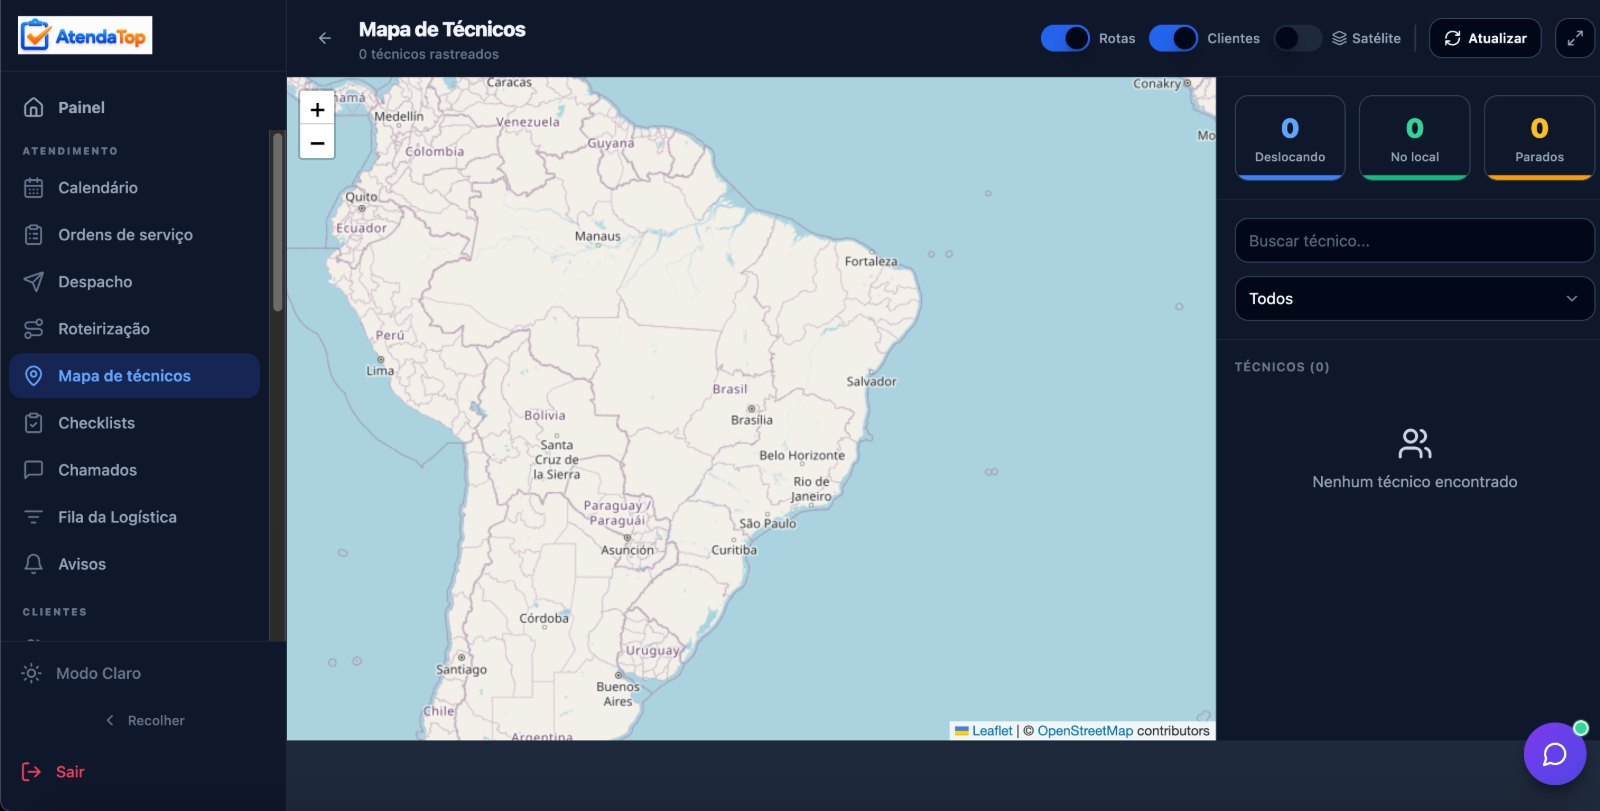Click the sidebar vertical scrollbar
The width and height of the screenshot is (1600, 811).
(277, 222)
